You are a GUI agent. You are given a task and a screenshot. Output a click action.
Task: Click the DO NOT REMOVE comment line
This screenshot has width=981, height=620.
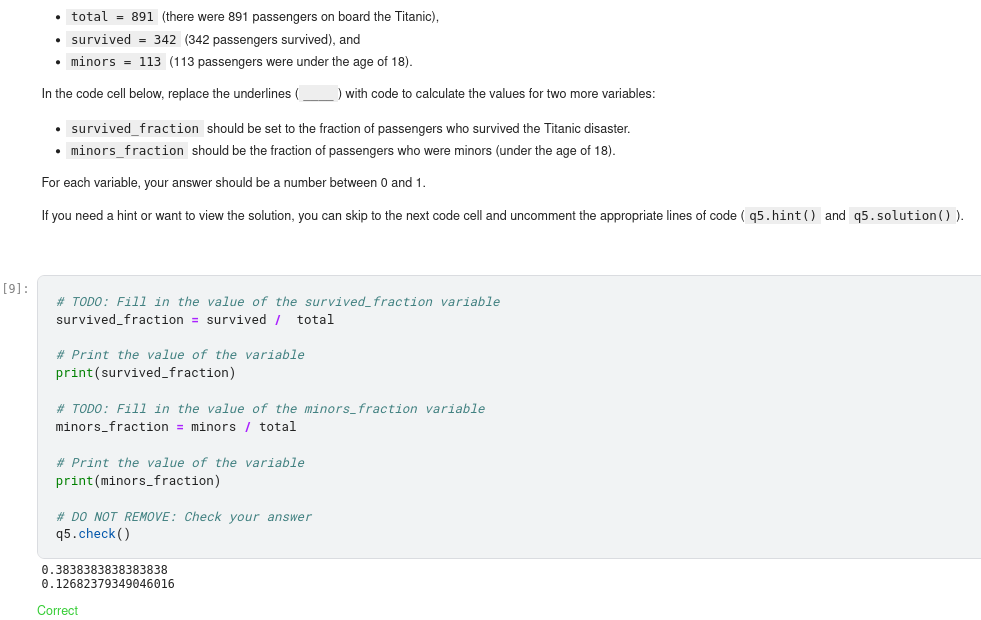click(184, 517)
